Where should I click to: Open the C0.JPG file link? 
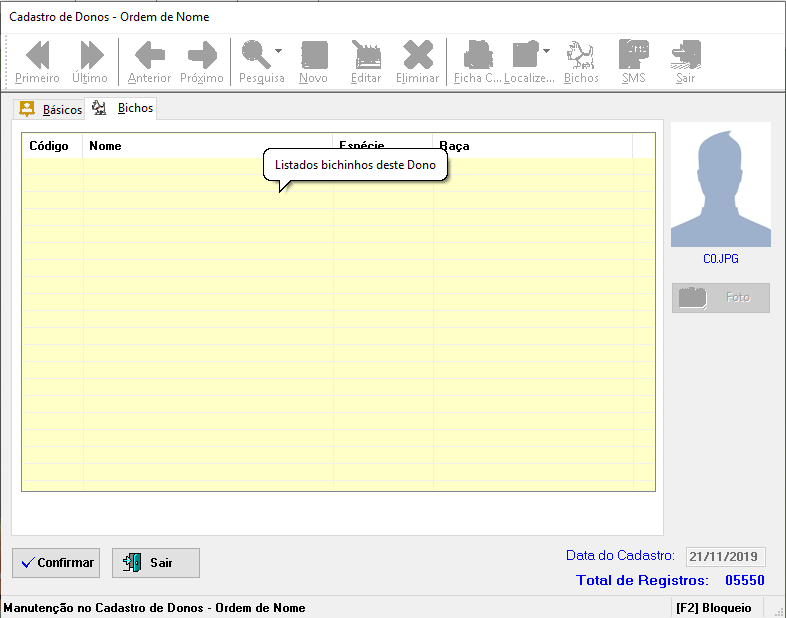(721, 259)
